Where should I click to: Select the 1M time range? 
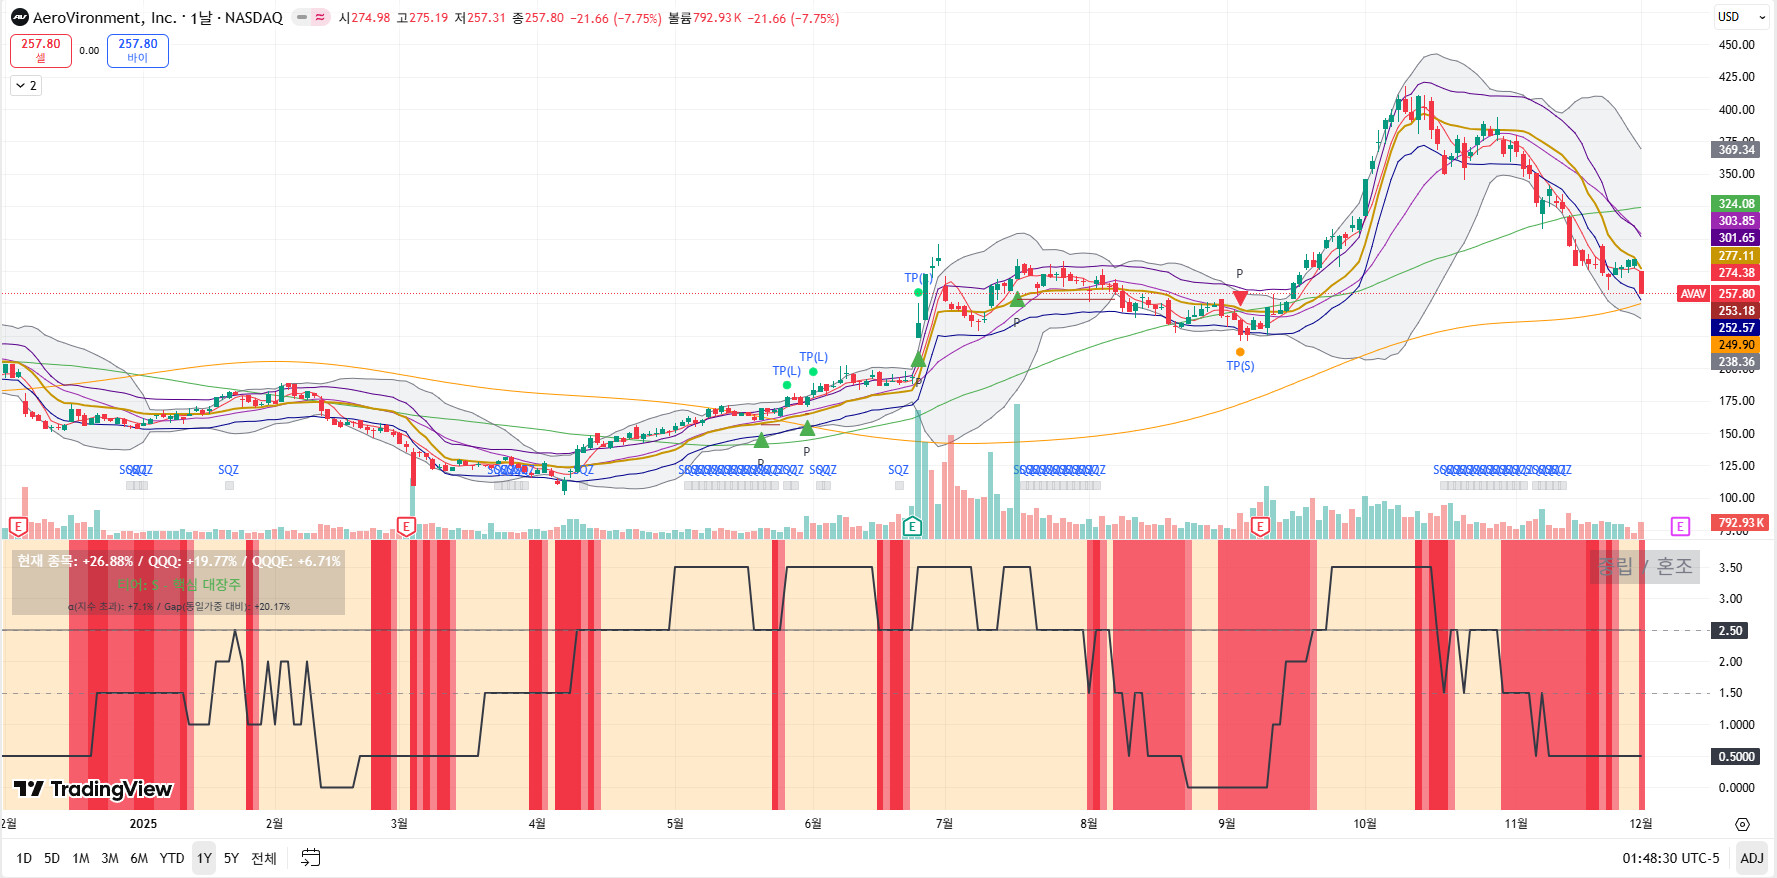81,858
